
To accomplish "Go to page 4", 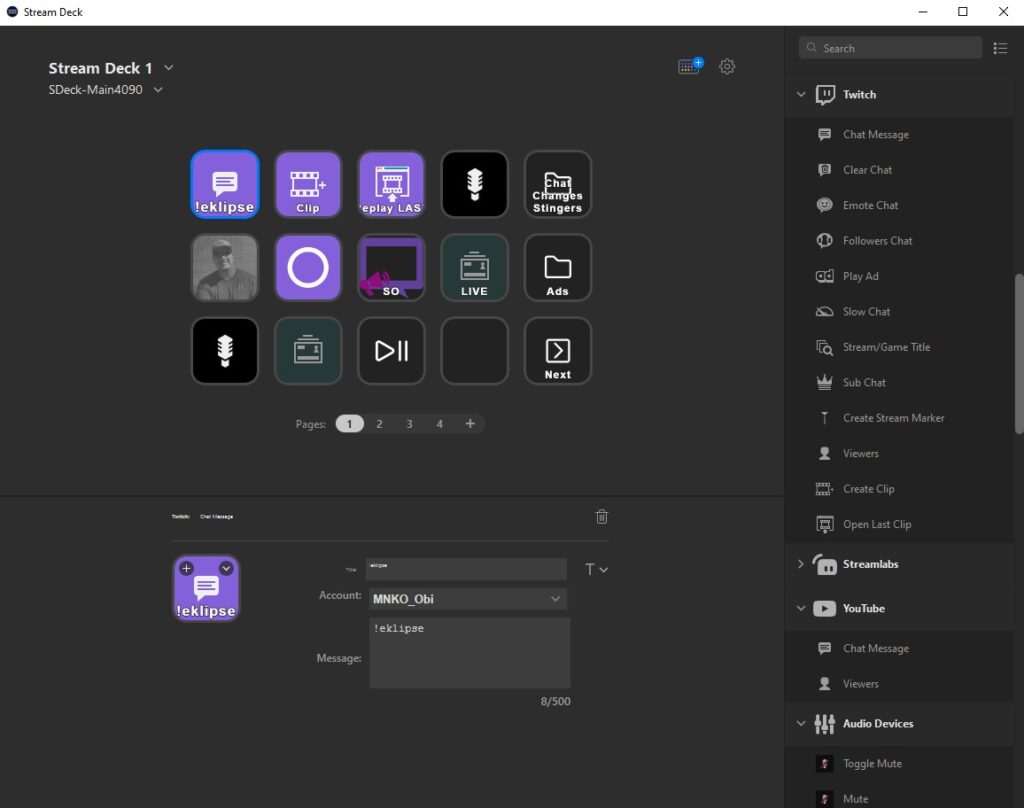I will pos(440,424).
